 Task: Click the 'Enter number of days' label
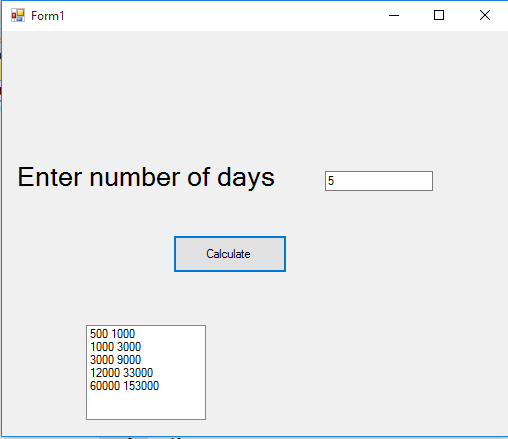pos(146,178)
